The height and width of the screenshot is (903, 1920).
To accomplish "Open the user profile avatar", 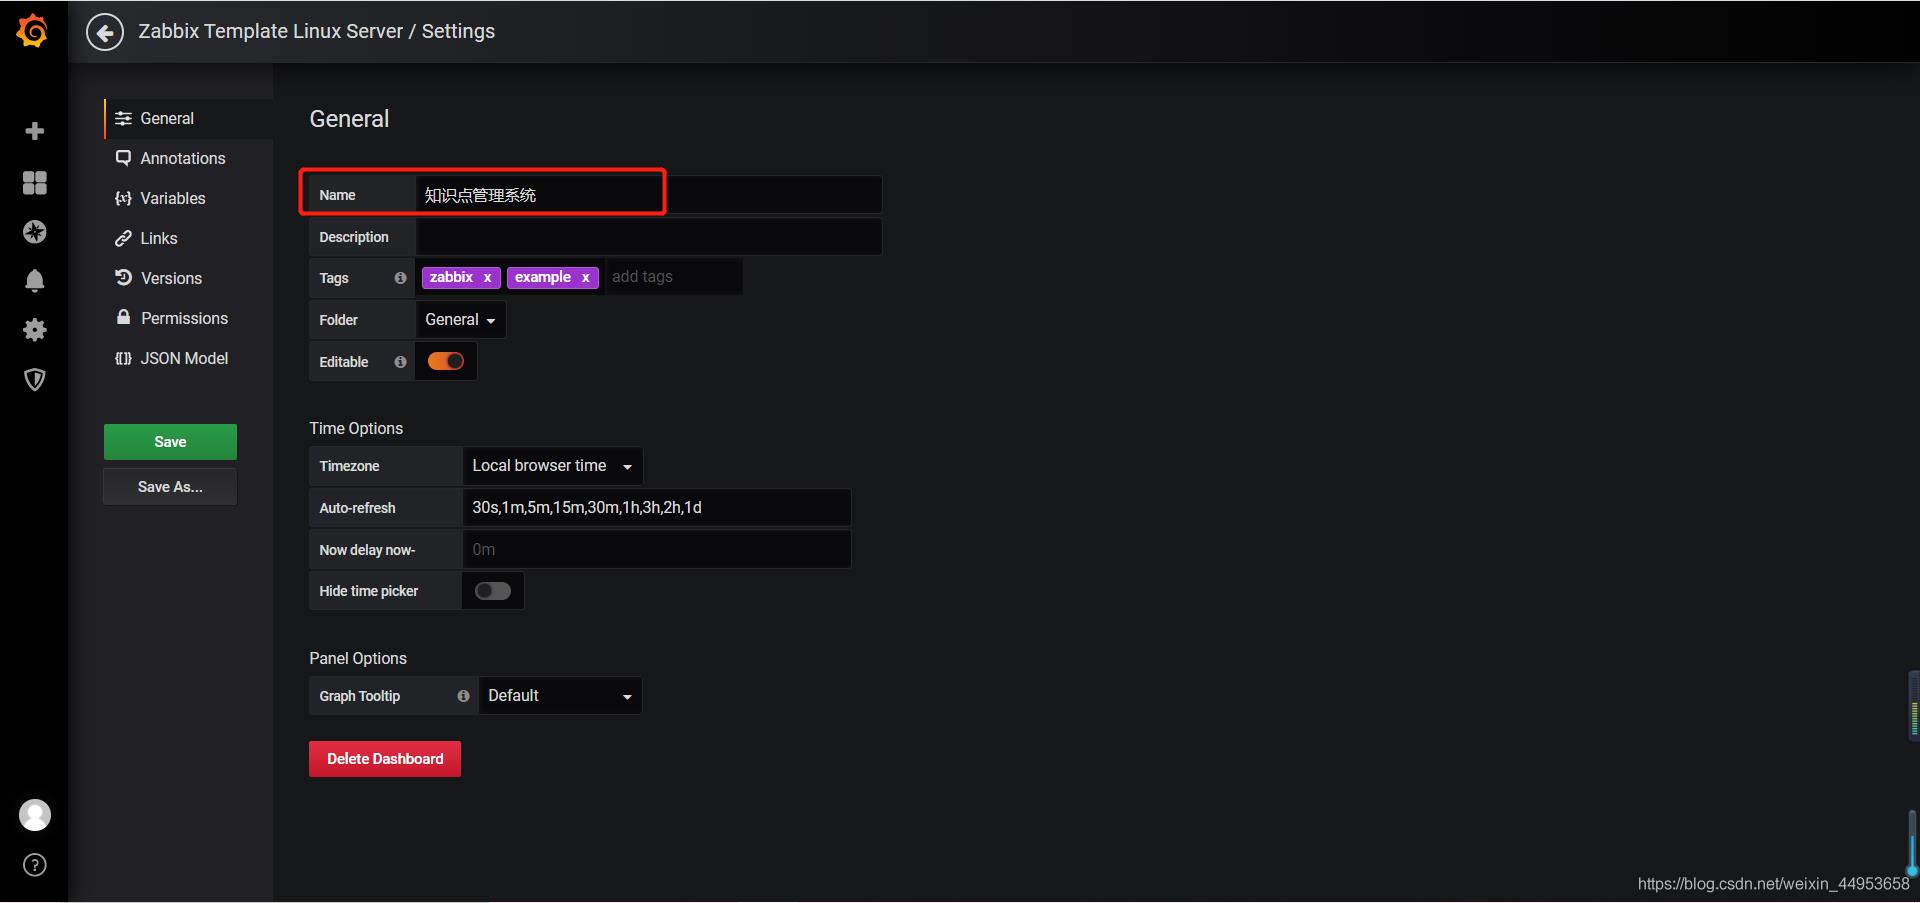I will [35, 815].
